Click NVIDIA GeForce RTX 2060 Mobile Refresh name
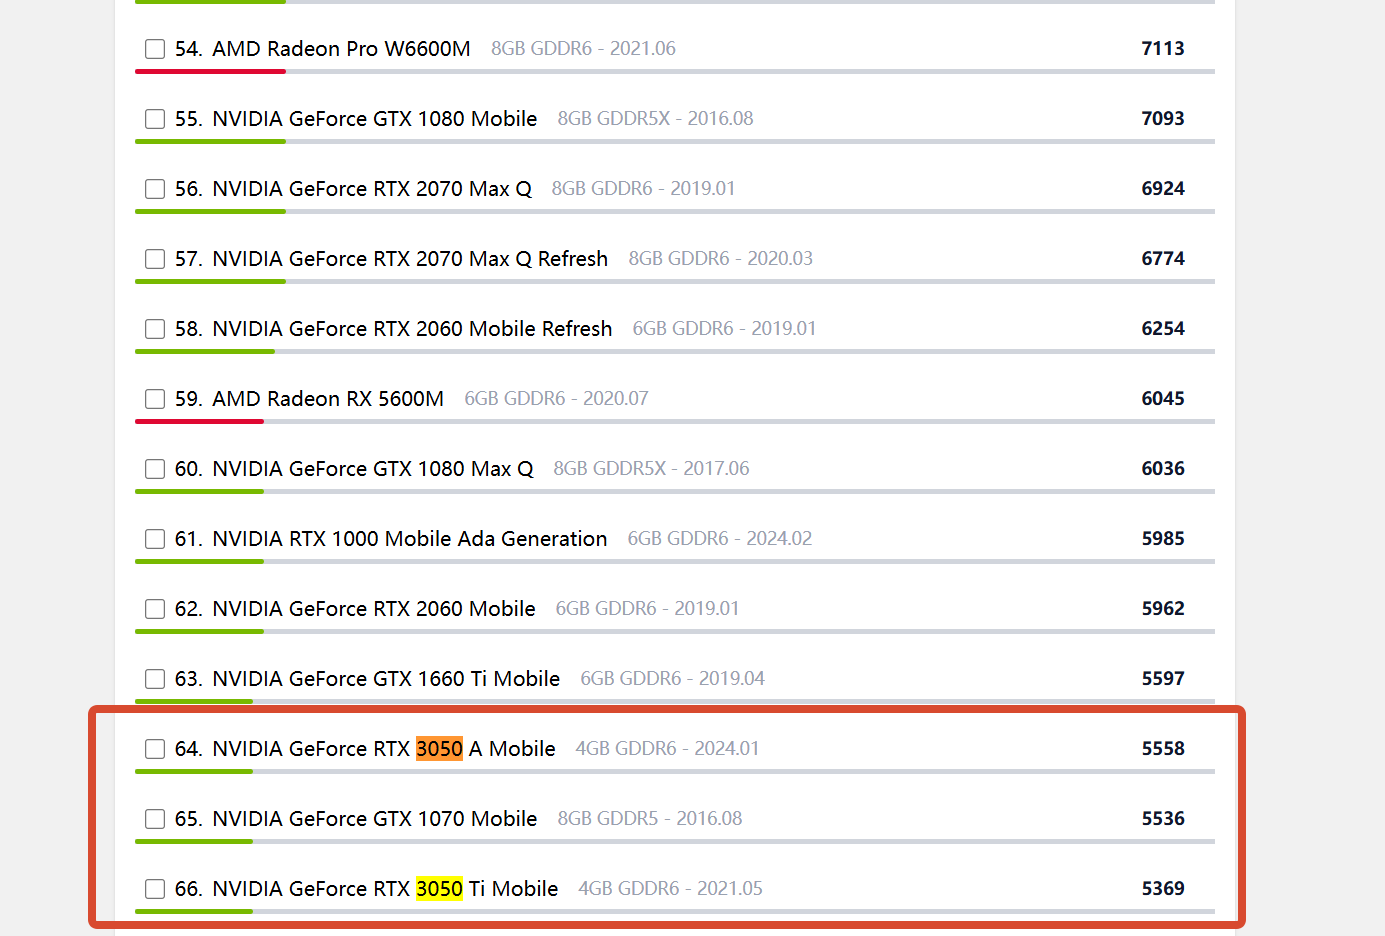Viewport: 1385px width, 936px height. pos(412,329)
